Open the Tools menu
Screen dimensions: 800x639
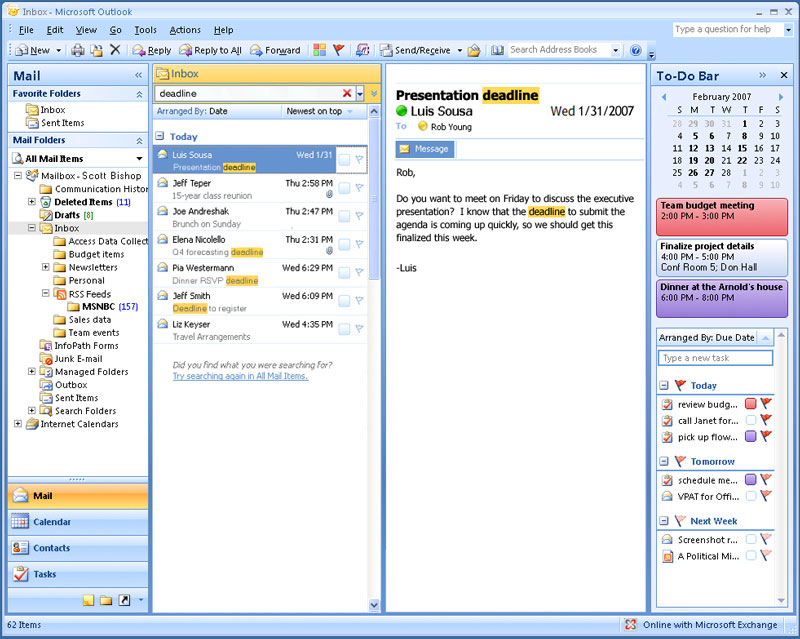pos(145,30)
